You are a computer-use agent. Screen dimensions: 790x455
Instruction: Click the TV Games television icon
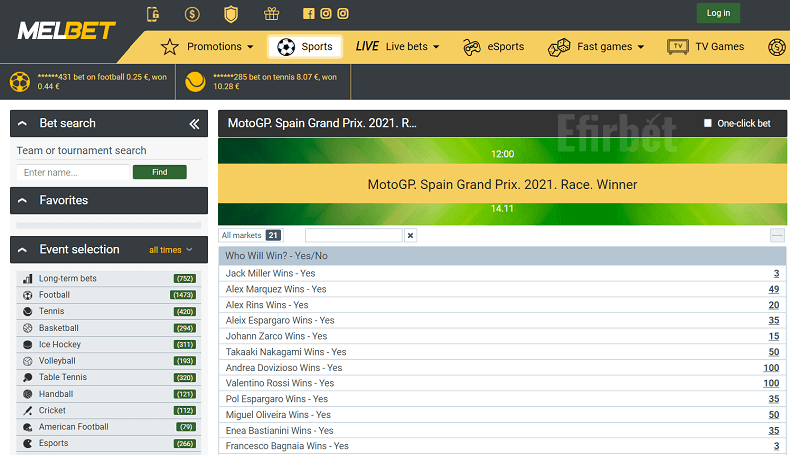click(678, 47)
